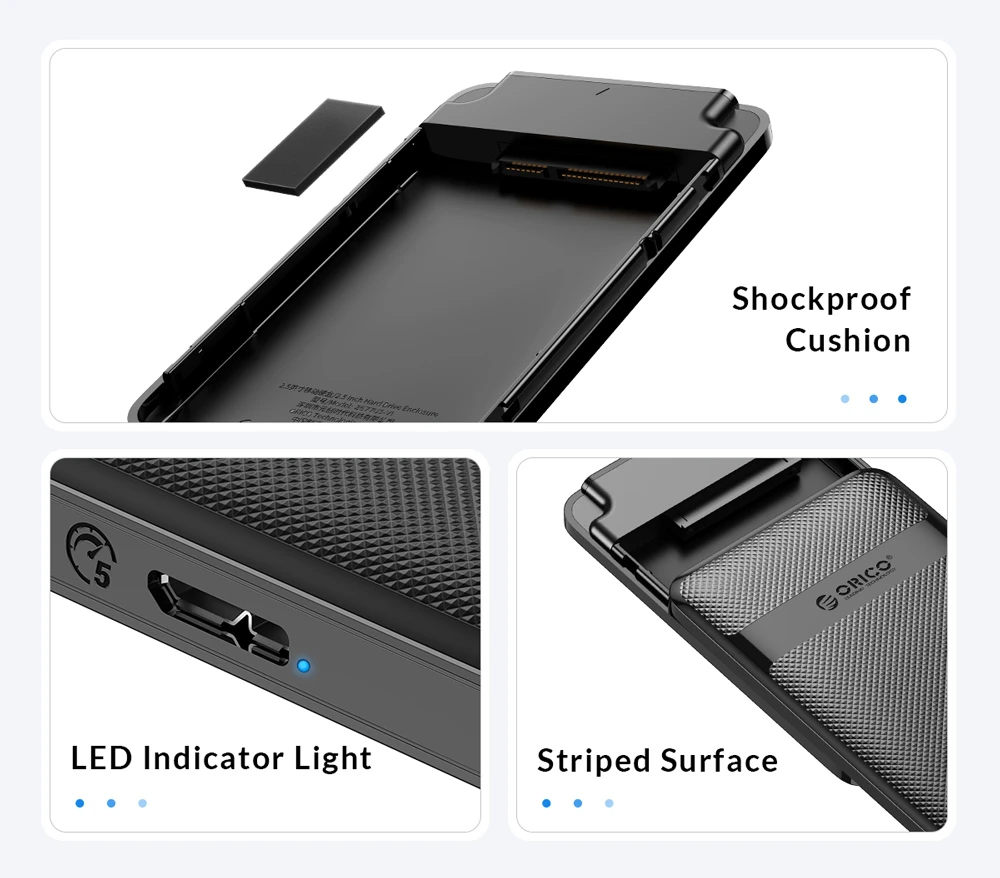Select the faded third dot under LED Indicator Light
The image size is (1000, 878).
pyautogui.click(x=142, y=803)
